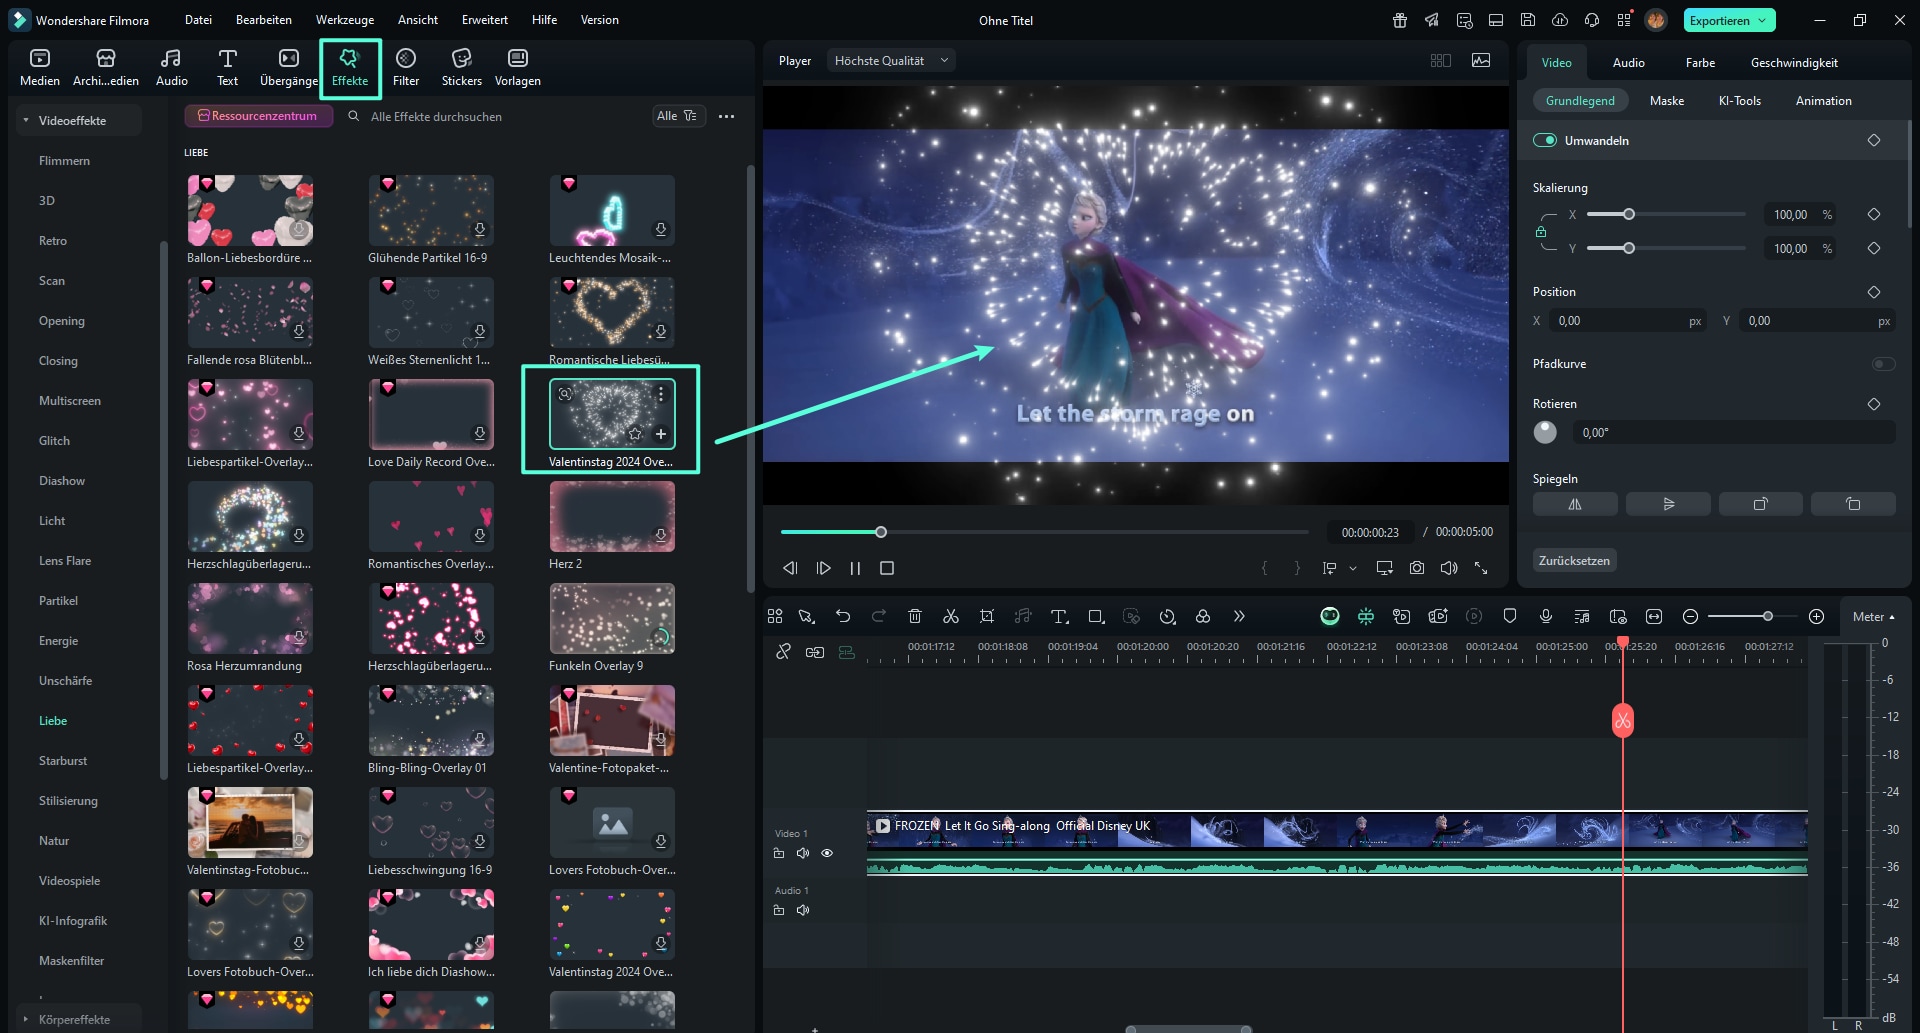Screen dimensions: 1920x1033
Task: Click the undo arrow in timeline toolbar
Action: (x=843, y=616)
